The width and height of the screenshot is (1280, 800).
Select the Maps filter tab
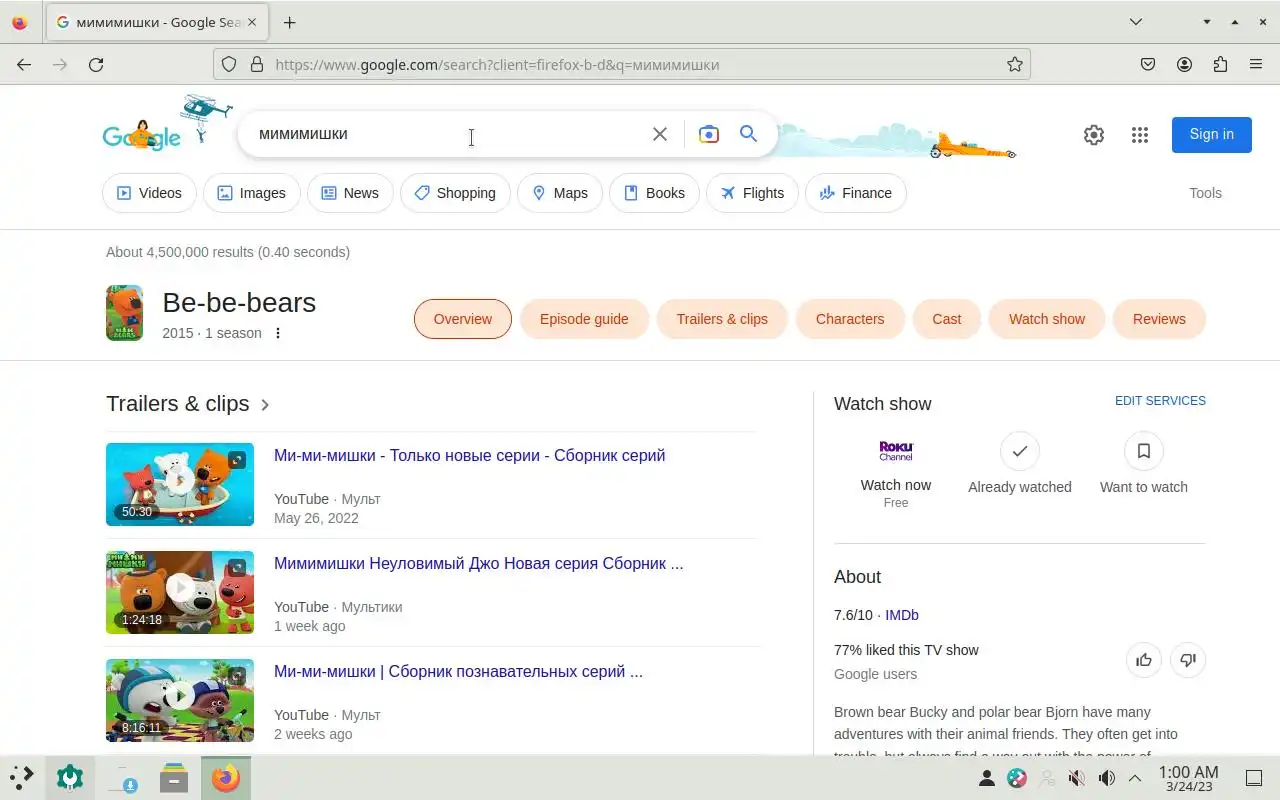(560, 193)
